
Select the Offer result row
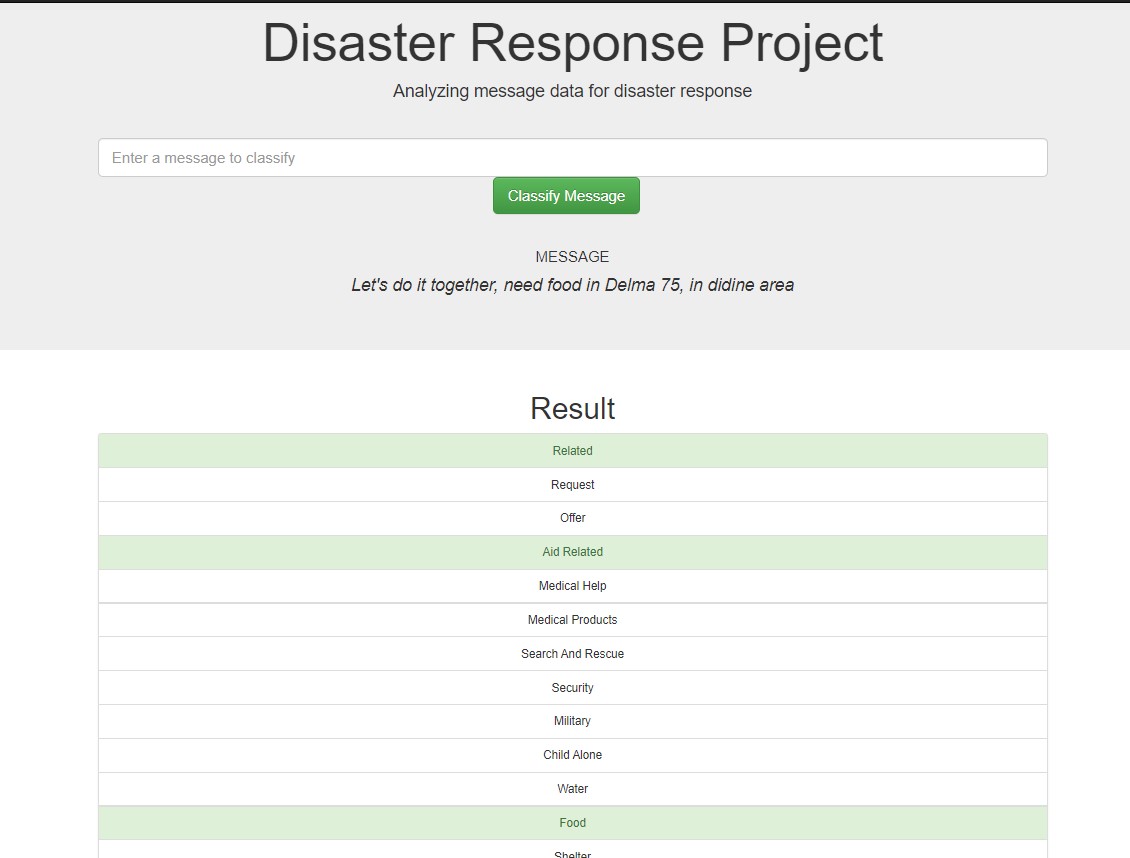(x=572, y=518)
